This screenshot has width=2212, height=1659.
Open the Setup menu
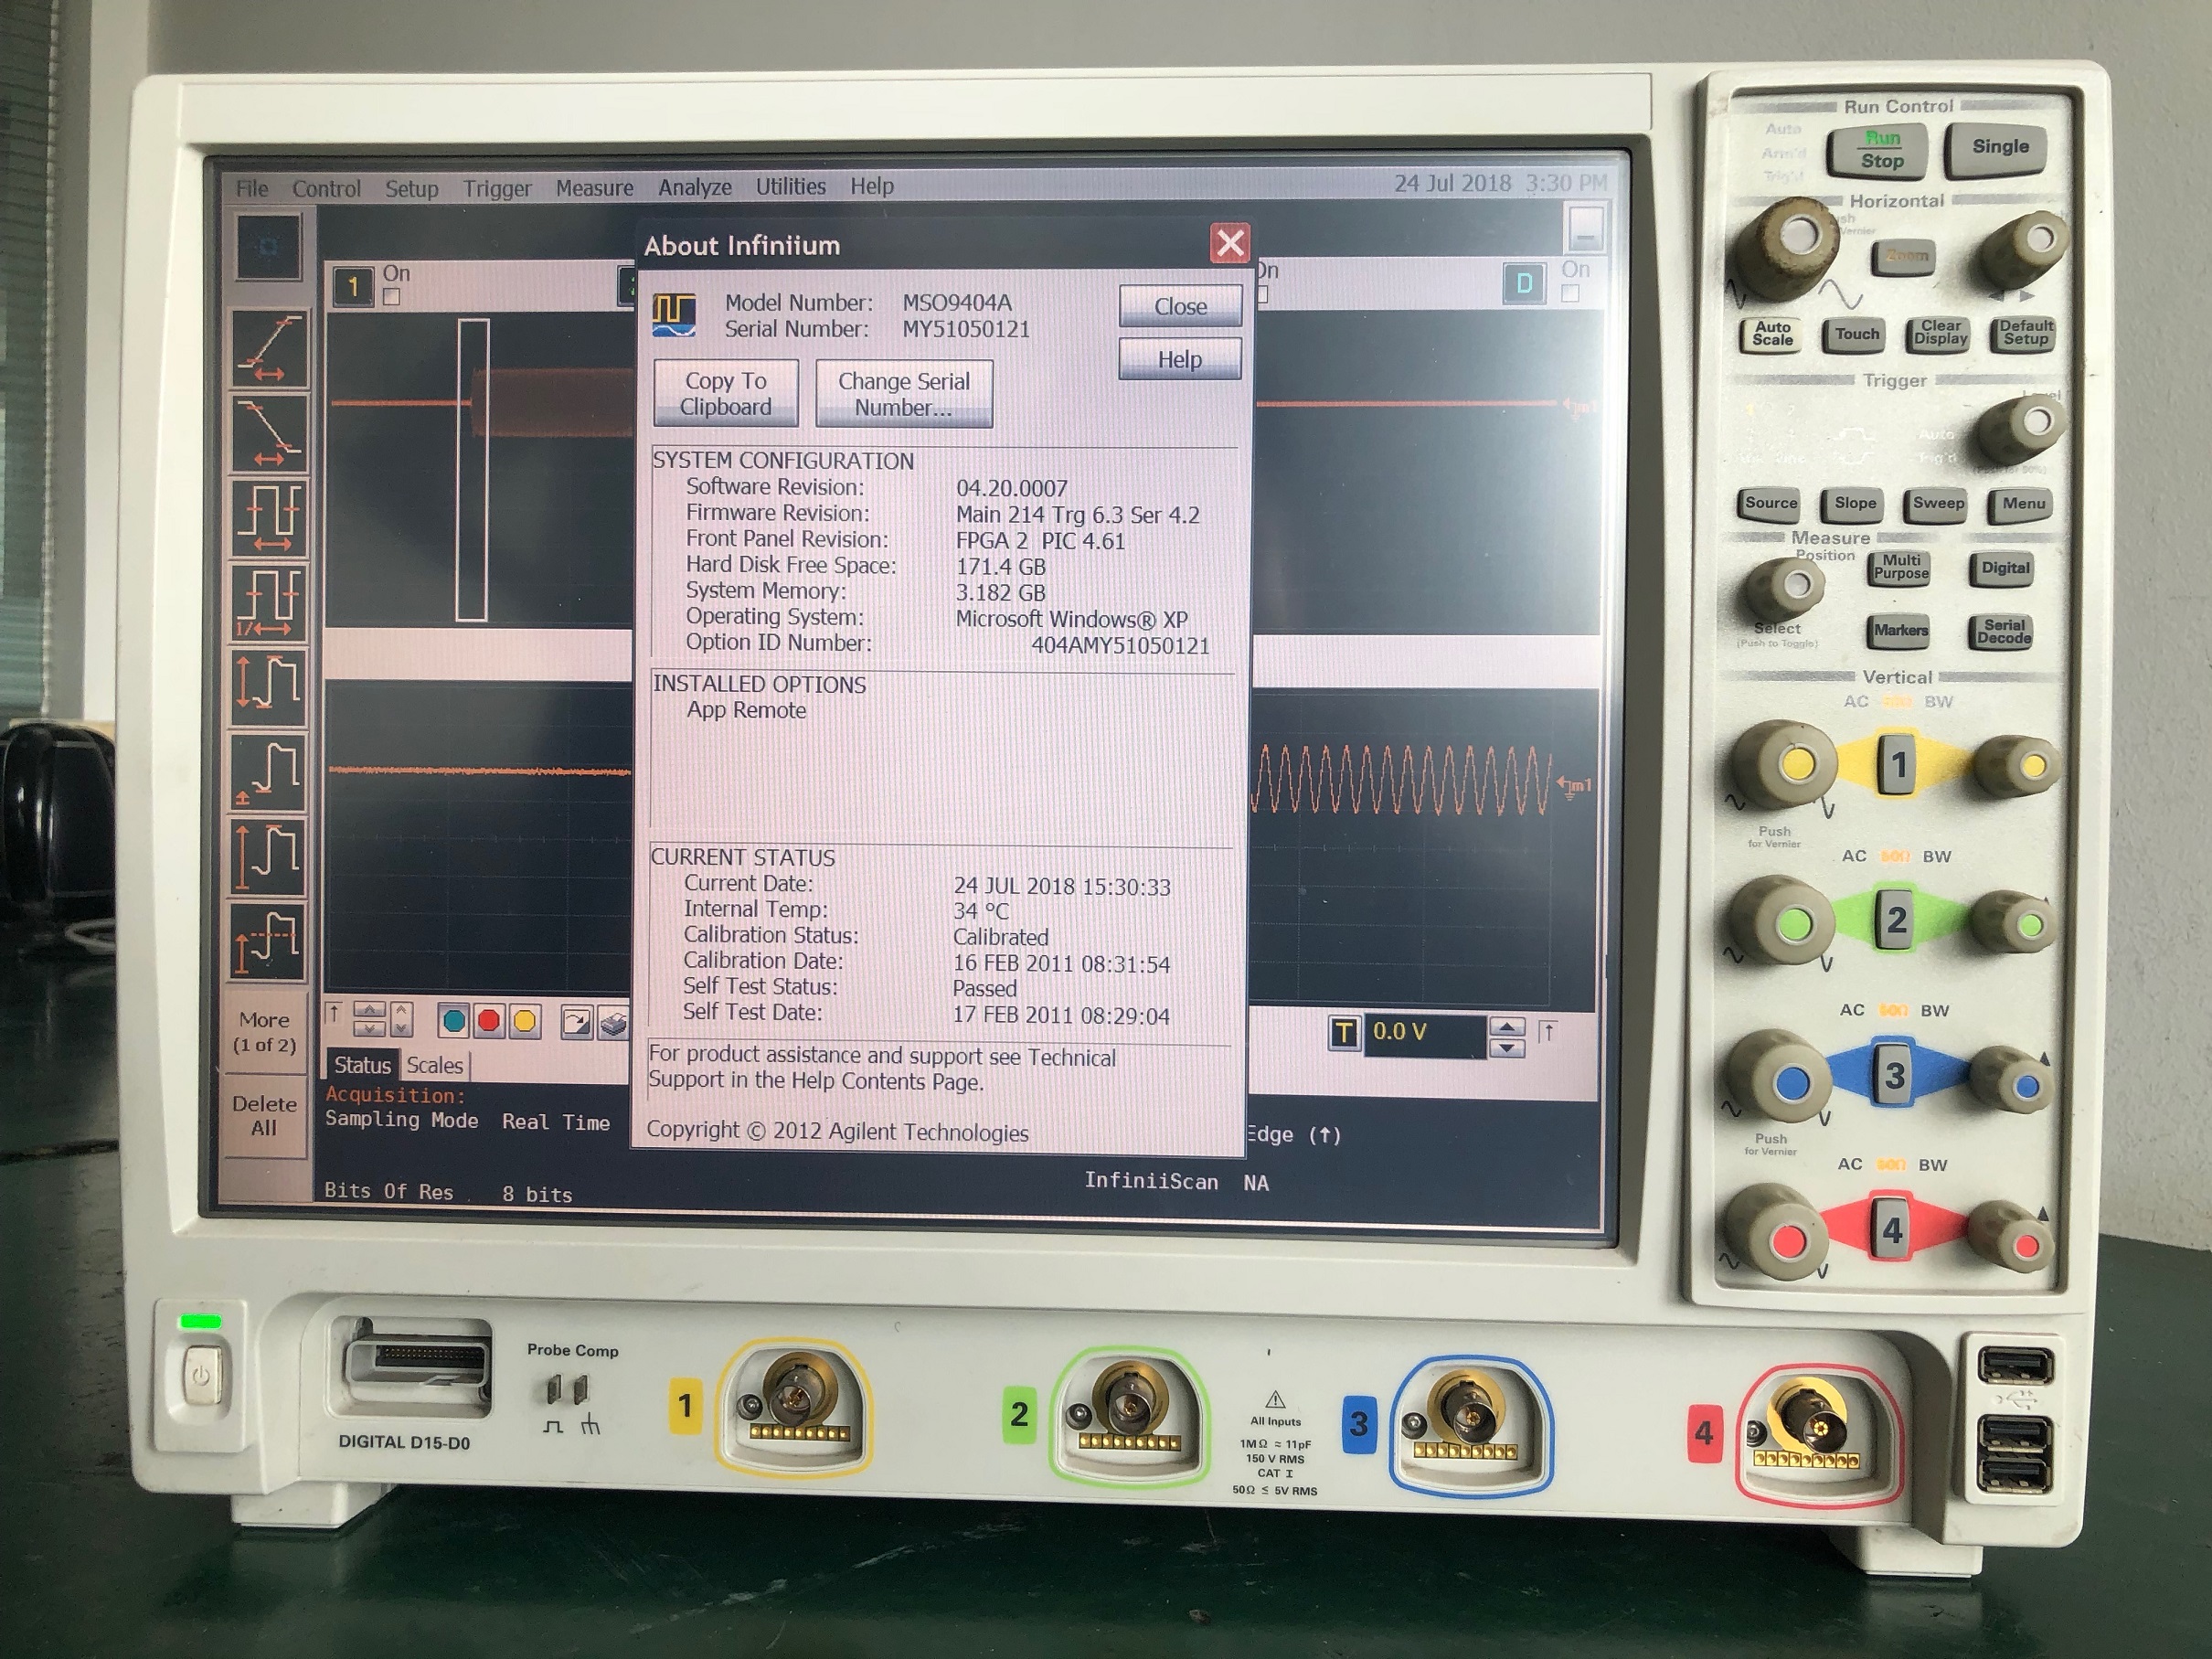click(x=412, y=188)
